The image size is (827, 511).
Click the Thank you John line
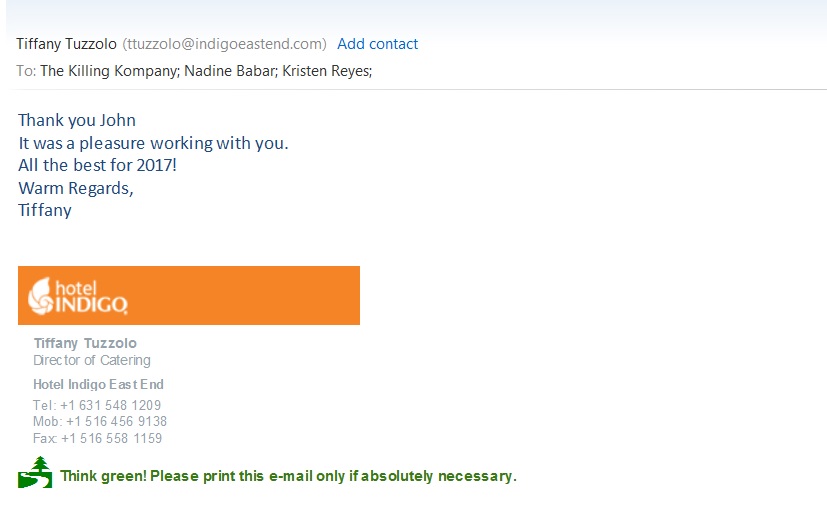(x=77, y=120)
